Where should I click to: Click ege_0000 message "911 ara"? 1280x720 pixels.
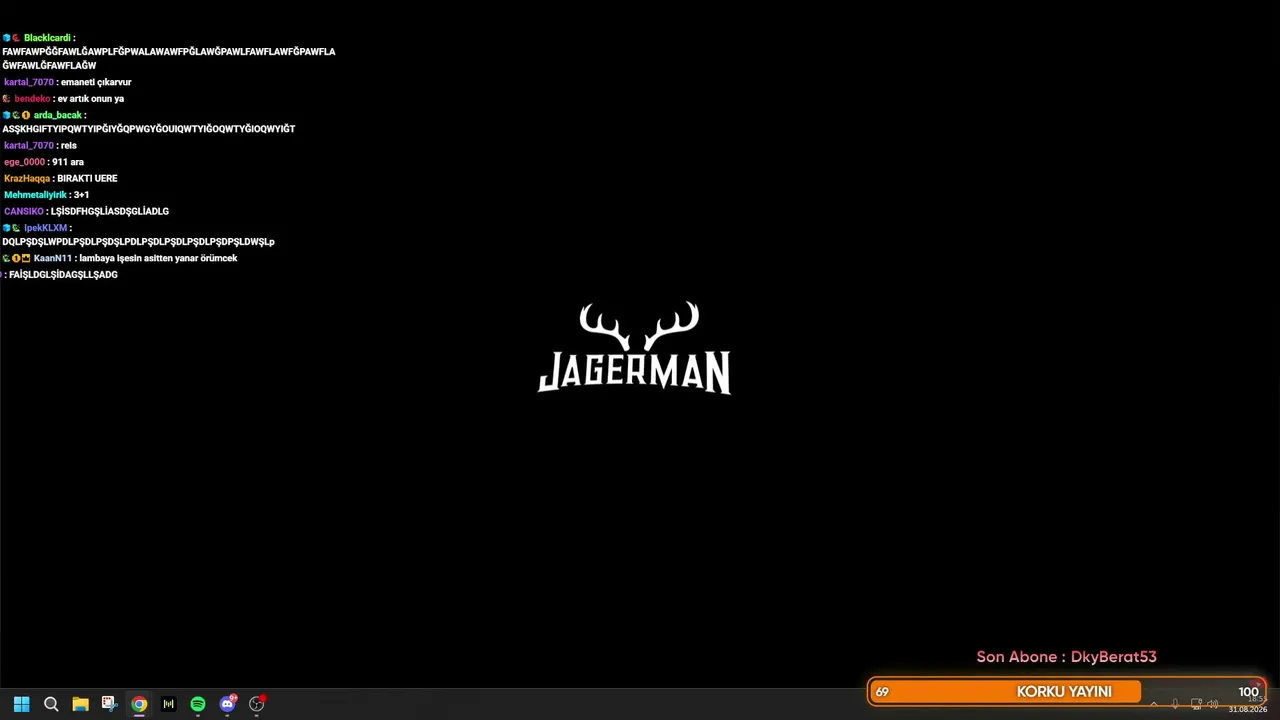coord(44,162)
